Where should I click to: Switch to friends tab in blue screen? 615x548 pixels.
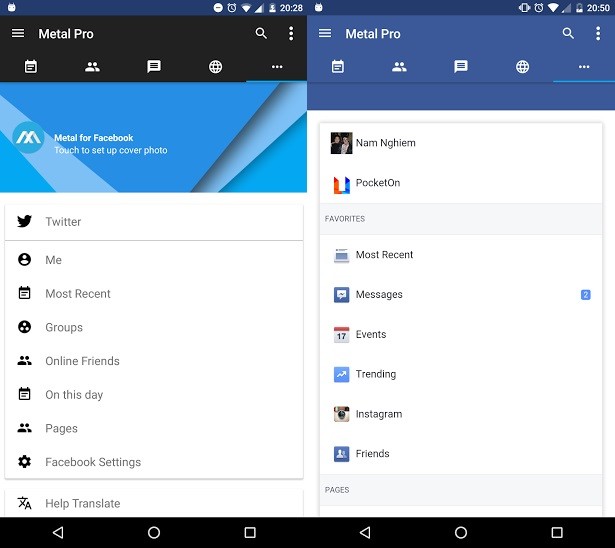coord(399,67)
